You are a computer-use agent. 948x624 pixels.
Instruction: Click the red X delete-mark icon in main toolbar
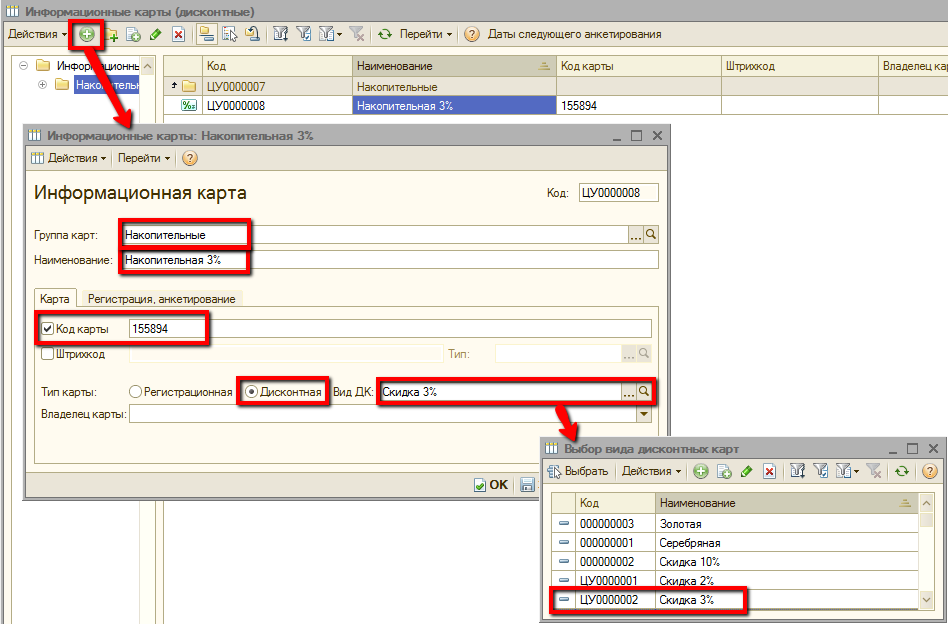point(178,34)
